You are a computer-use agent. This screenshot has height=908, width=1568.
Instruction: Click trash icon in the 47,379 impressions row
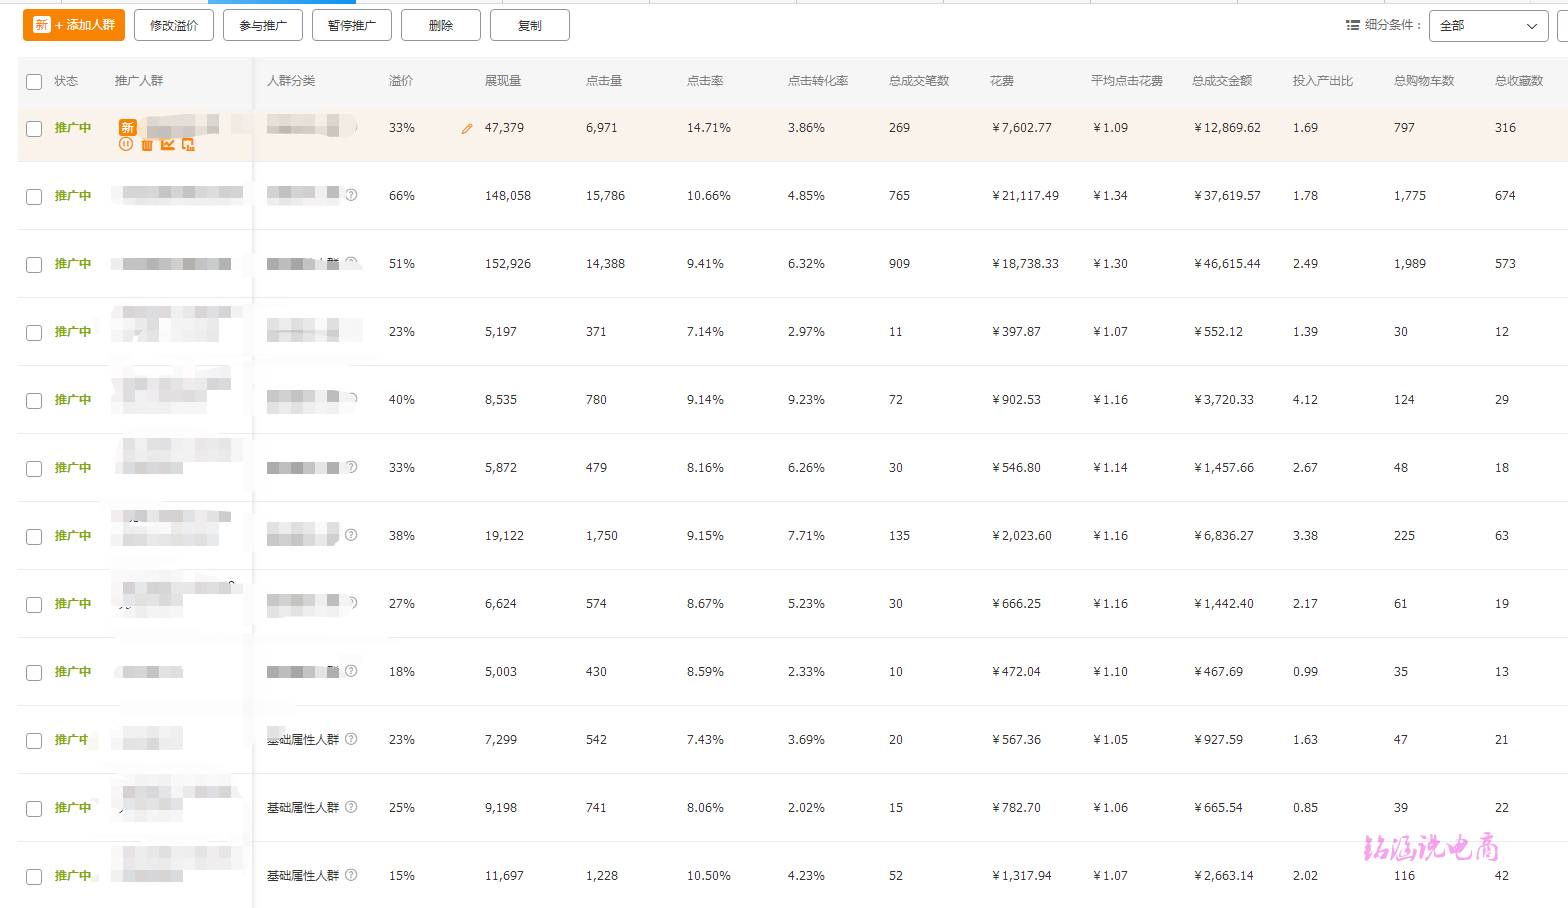(x=147, y=145)
